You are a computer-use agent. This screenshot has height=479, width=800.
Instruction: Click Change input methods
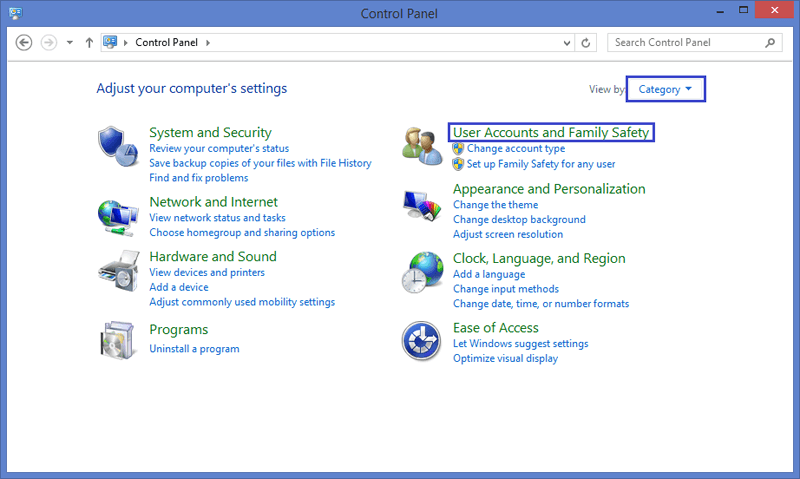tap(506, 289)
